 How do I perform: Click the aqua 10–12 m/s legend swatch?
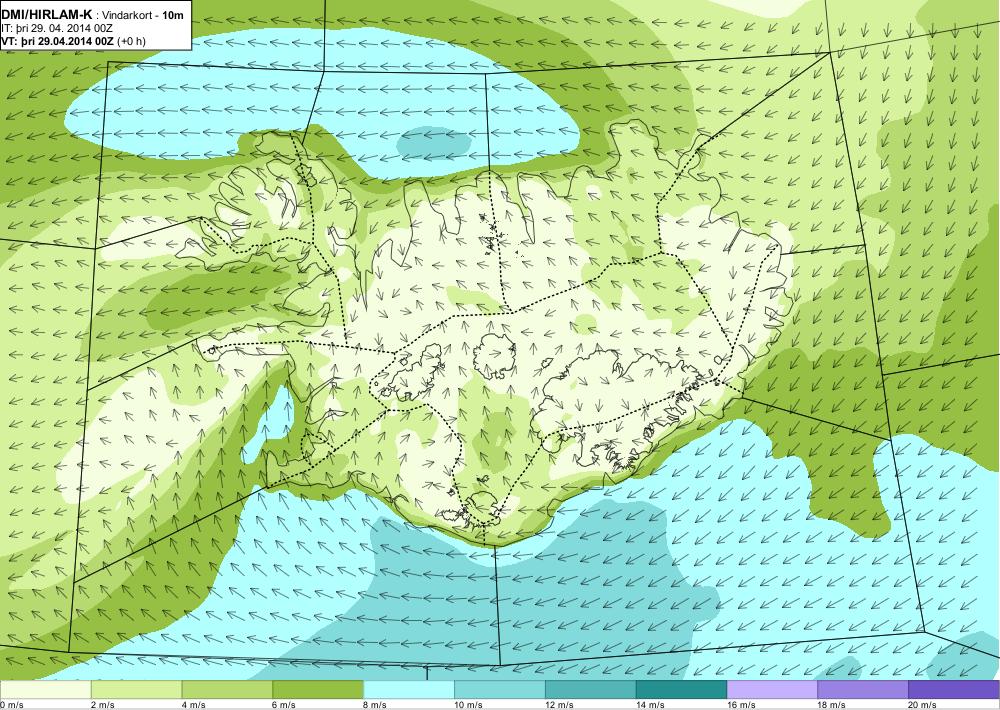pyautogui.click(x=500, y=690)
